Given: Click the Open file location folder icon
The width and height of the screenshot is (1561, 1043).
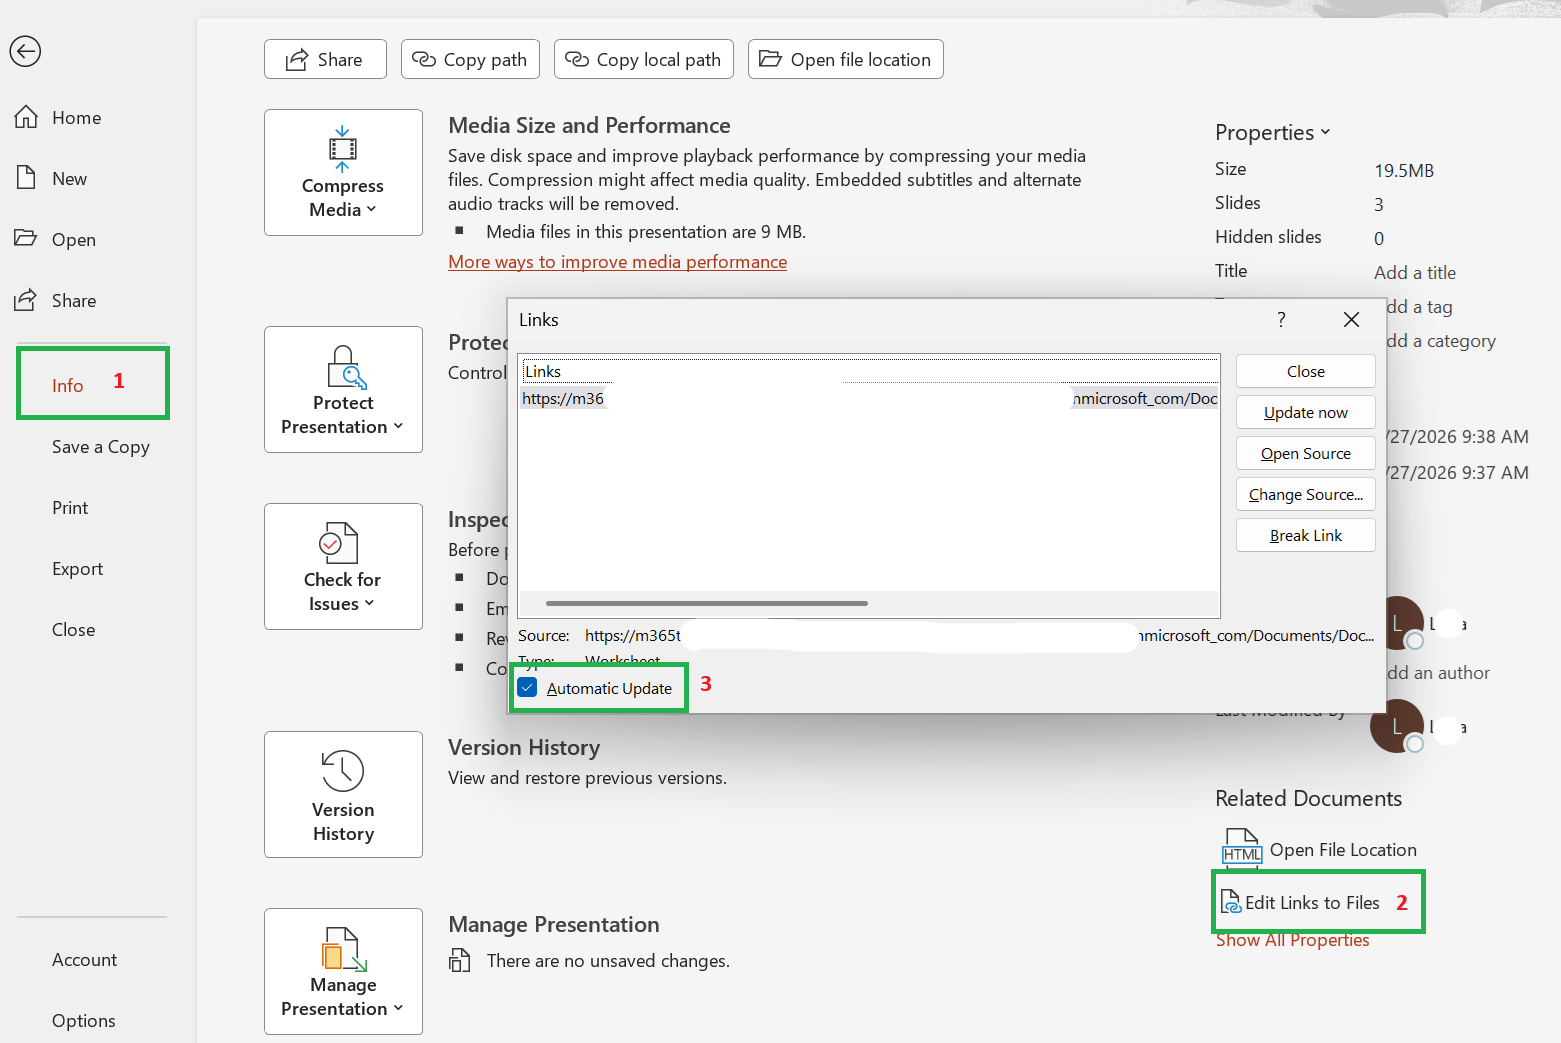Looking at the screenshot, I should [770, 59].
